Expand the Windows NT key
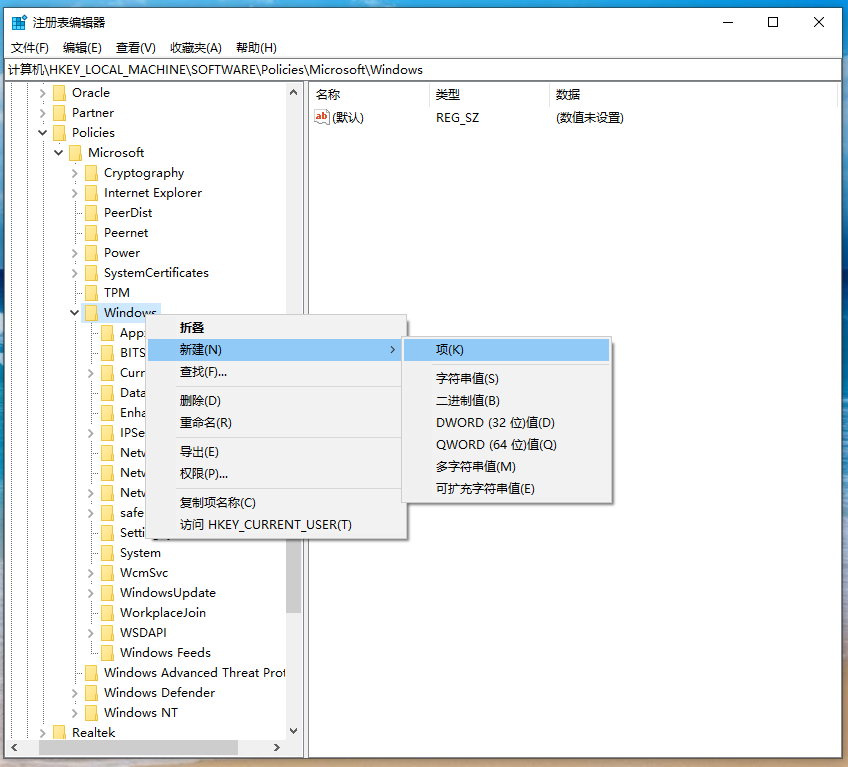The image size is (848, 767). click(75, 713)
